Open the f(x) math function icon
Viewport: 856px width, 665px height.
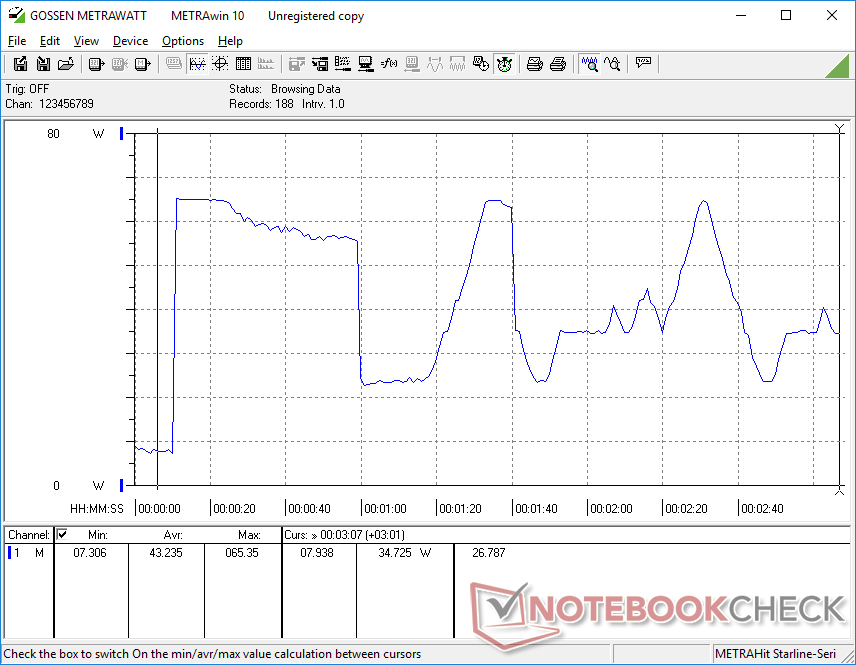click(389, 64)
